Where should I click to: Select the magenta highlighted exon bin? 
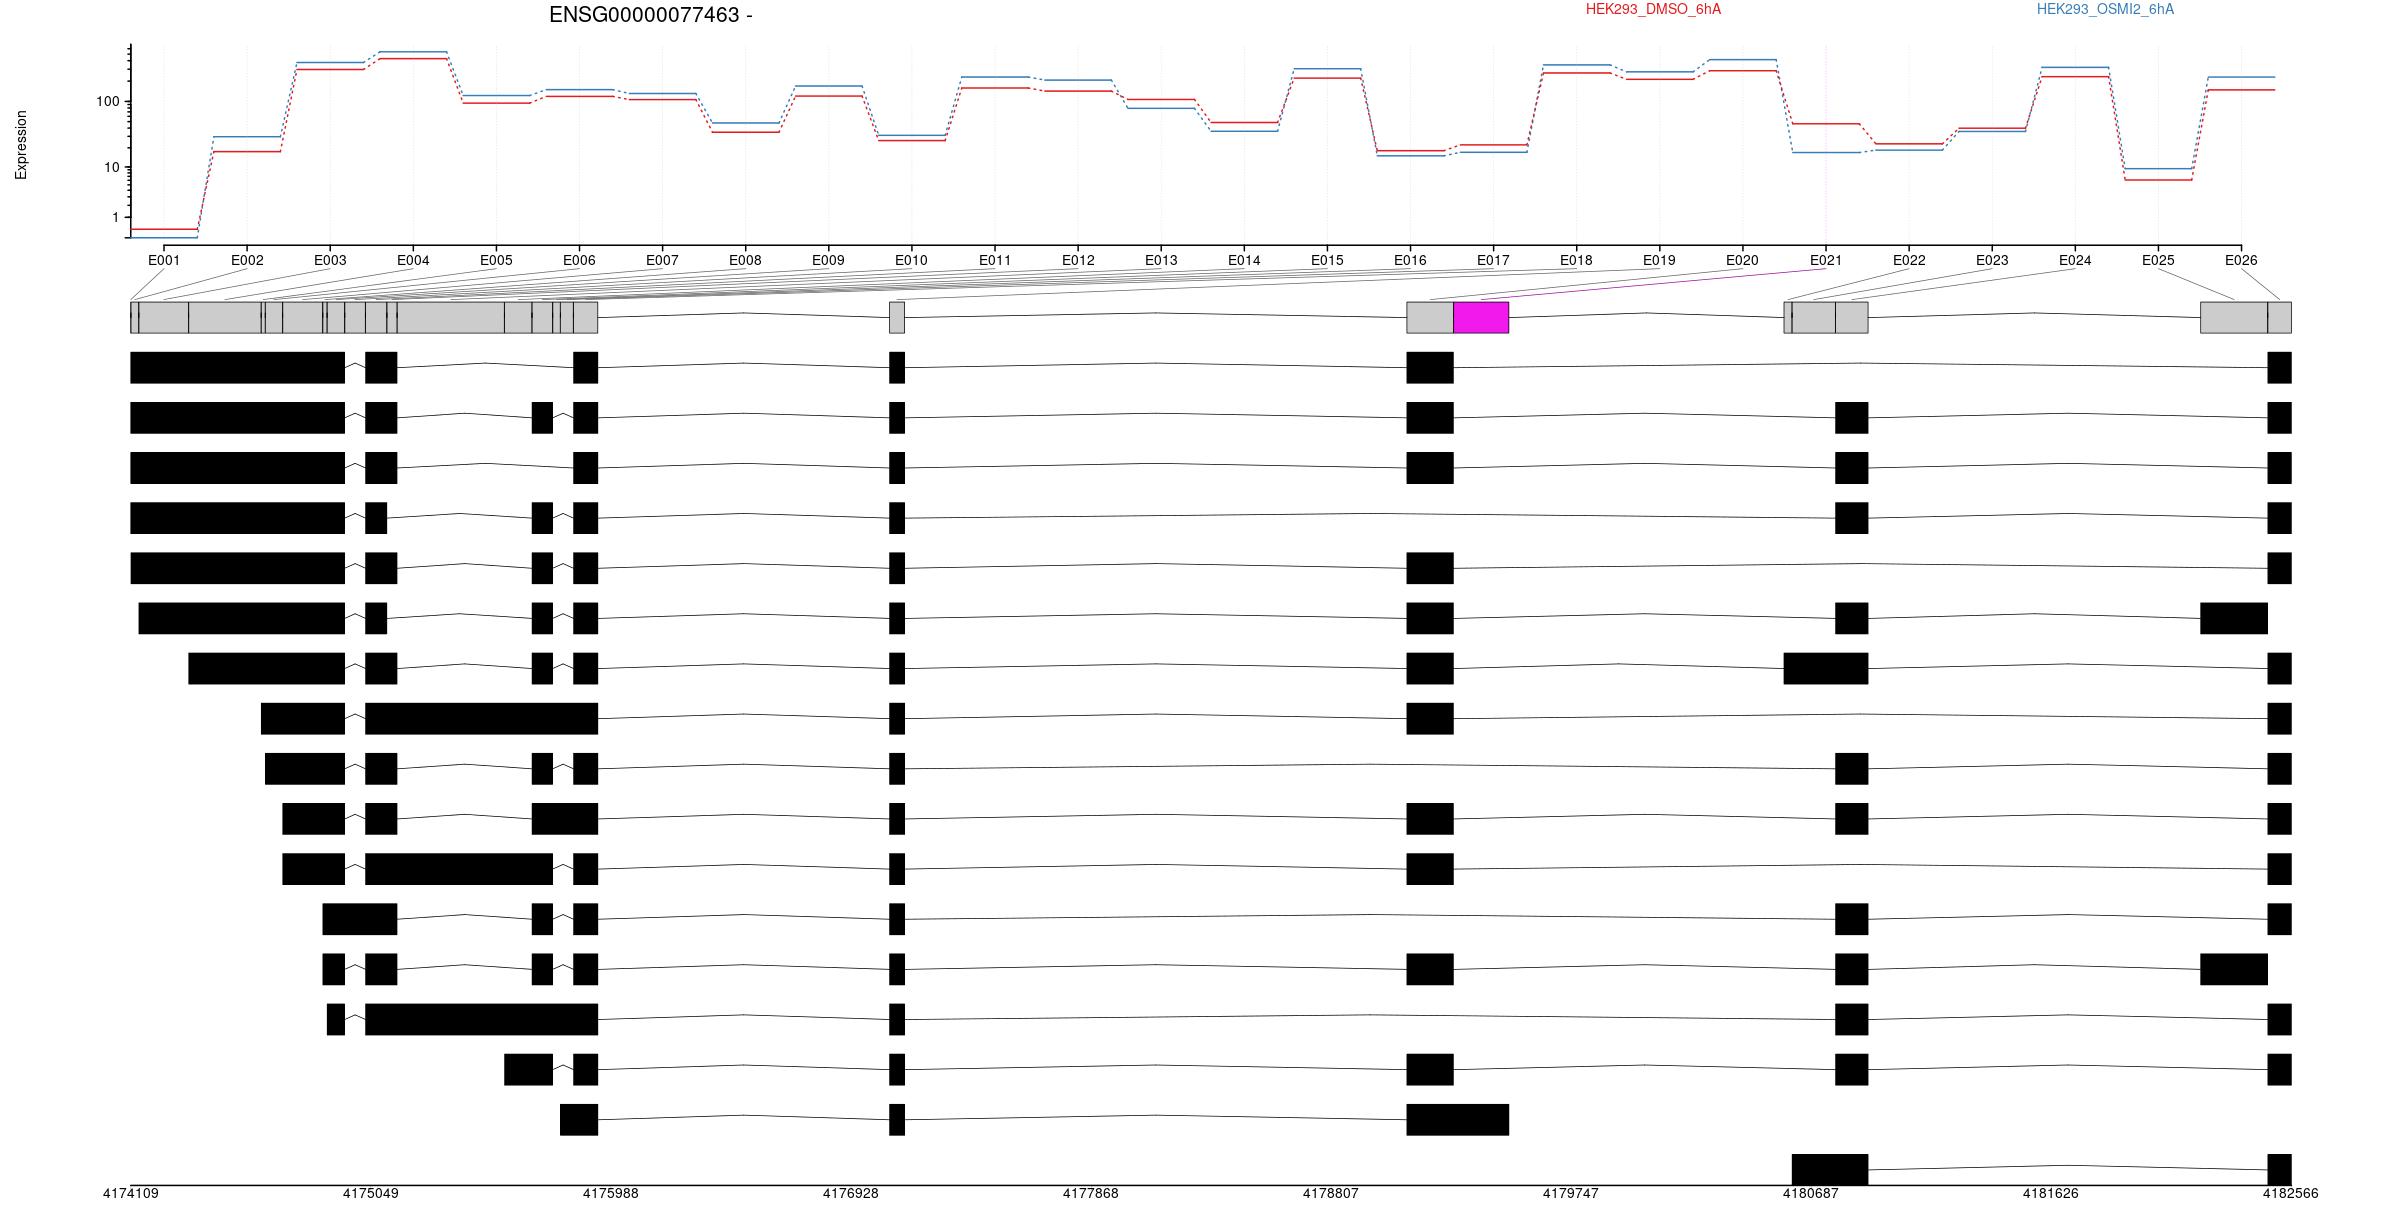(1481, 318)
